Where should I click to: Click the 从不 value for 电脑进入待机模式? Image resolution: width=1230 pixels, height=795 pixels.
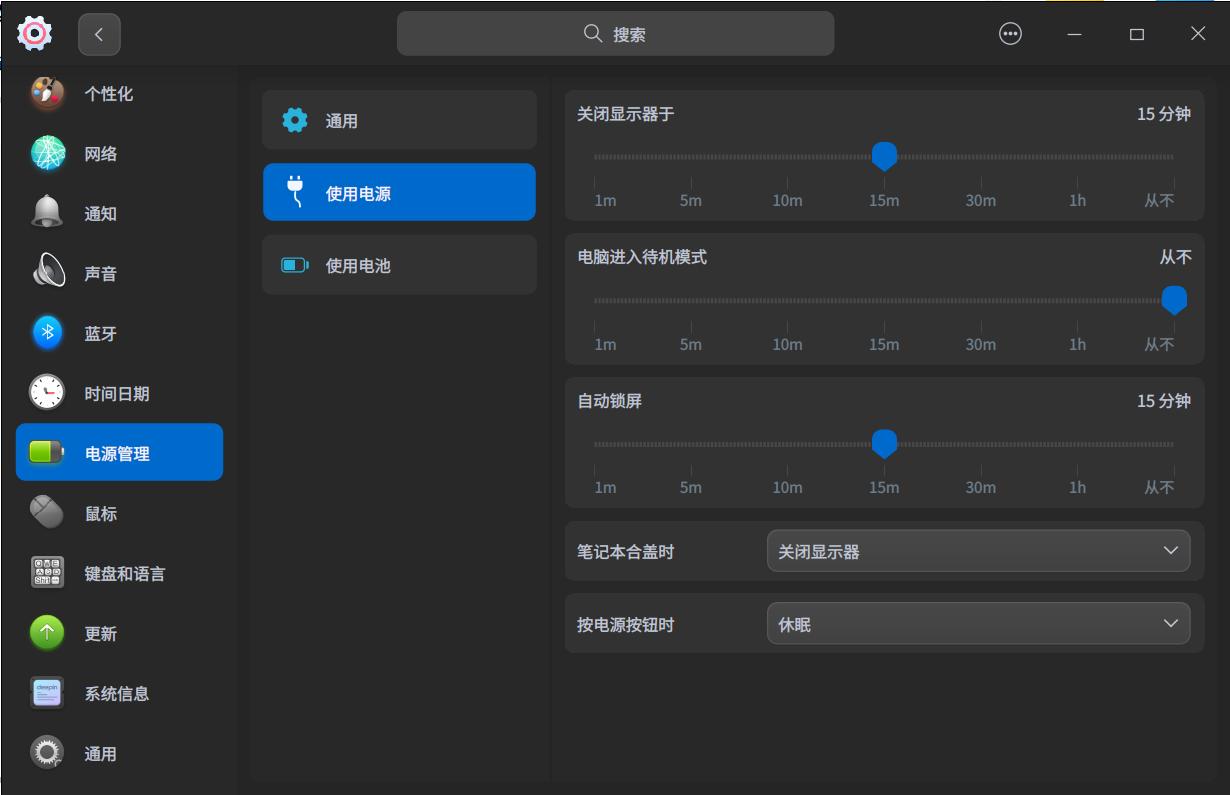(1176, 257)
